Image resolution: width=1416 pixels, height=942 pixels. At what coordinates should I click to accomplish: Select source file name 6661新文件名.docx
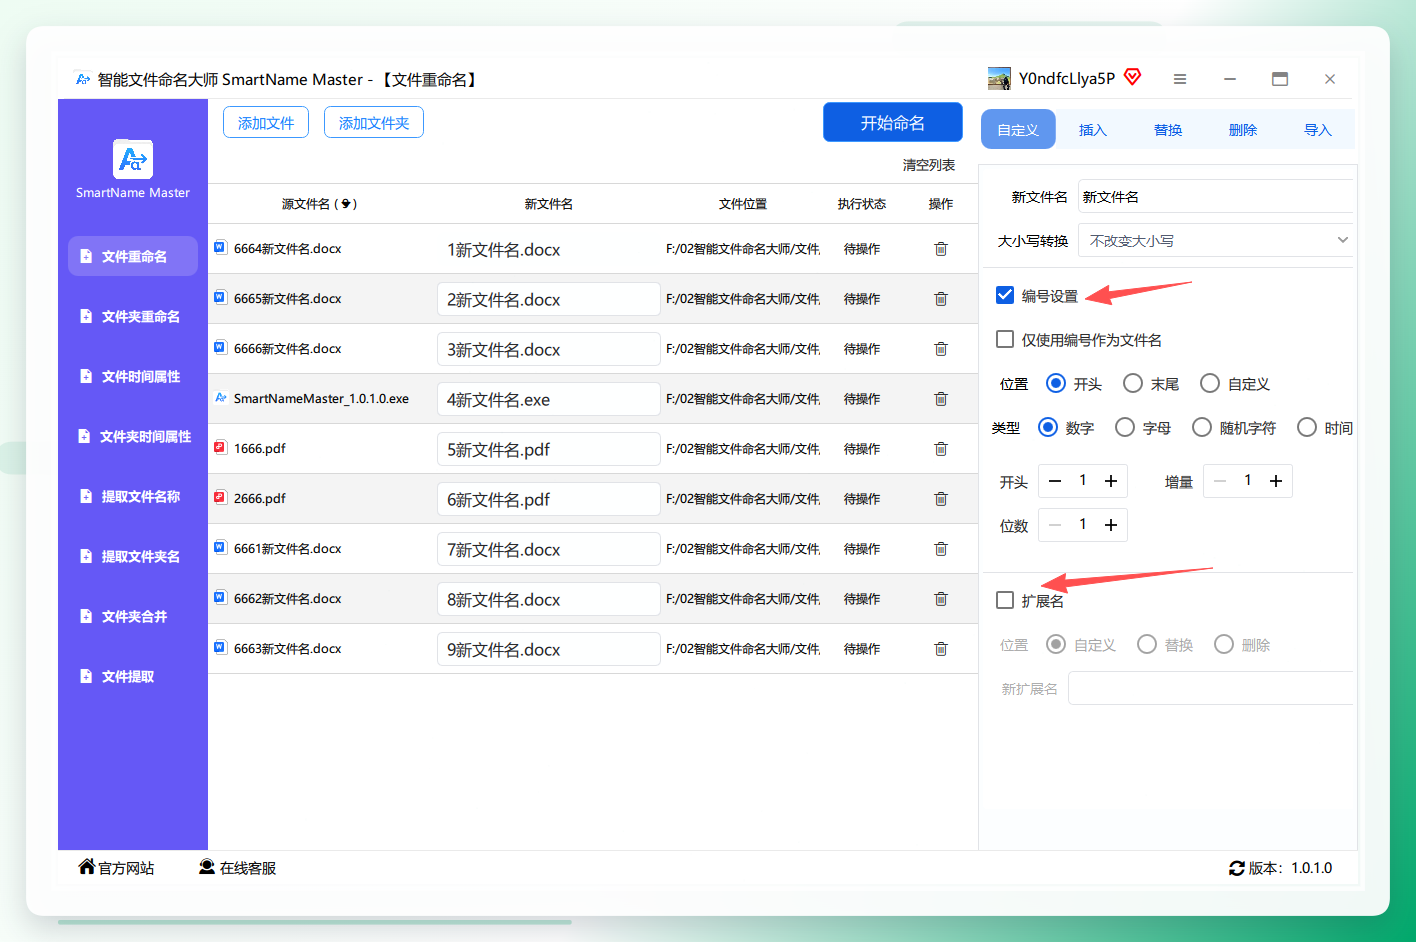tap(288, 549)
